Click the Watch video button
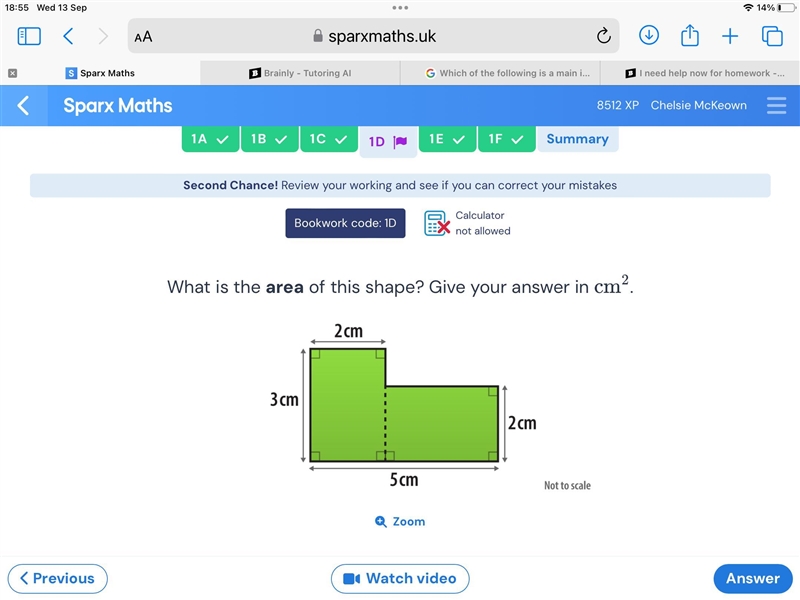Screen dimensions: 800x600 (400, 579)
